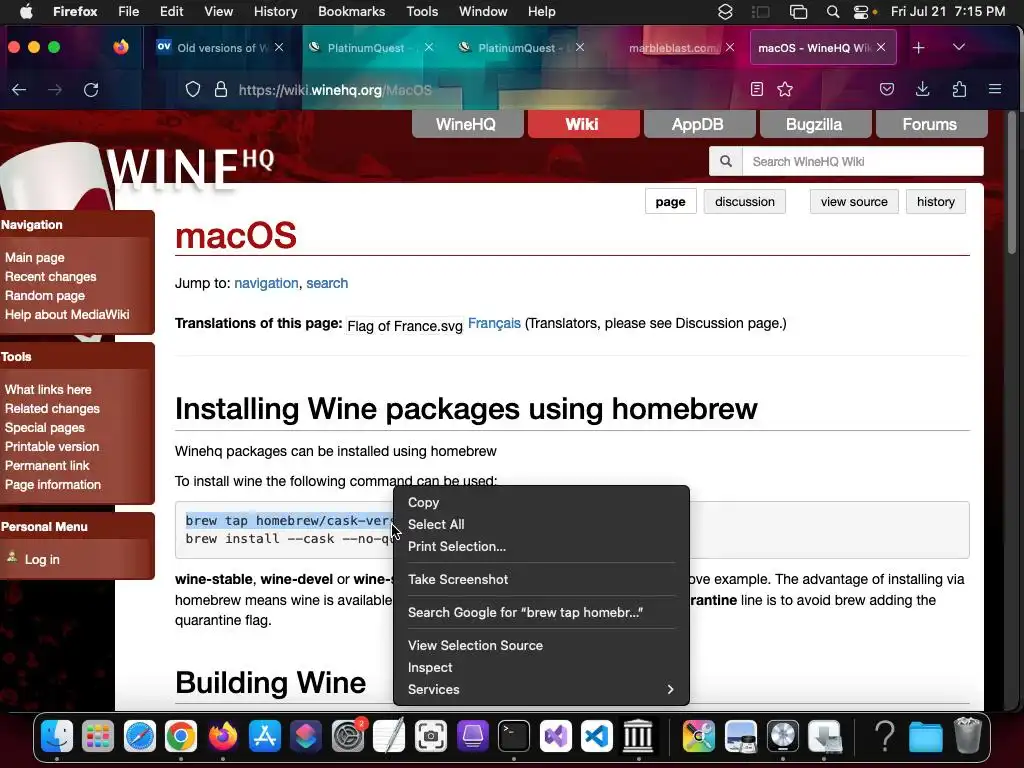Open the Screenshot app in the dock
The width and height of the screenshot is (1024, 768).
pyautogui.click(x=430, y=736)
